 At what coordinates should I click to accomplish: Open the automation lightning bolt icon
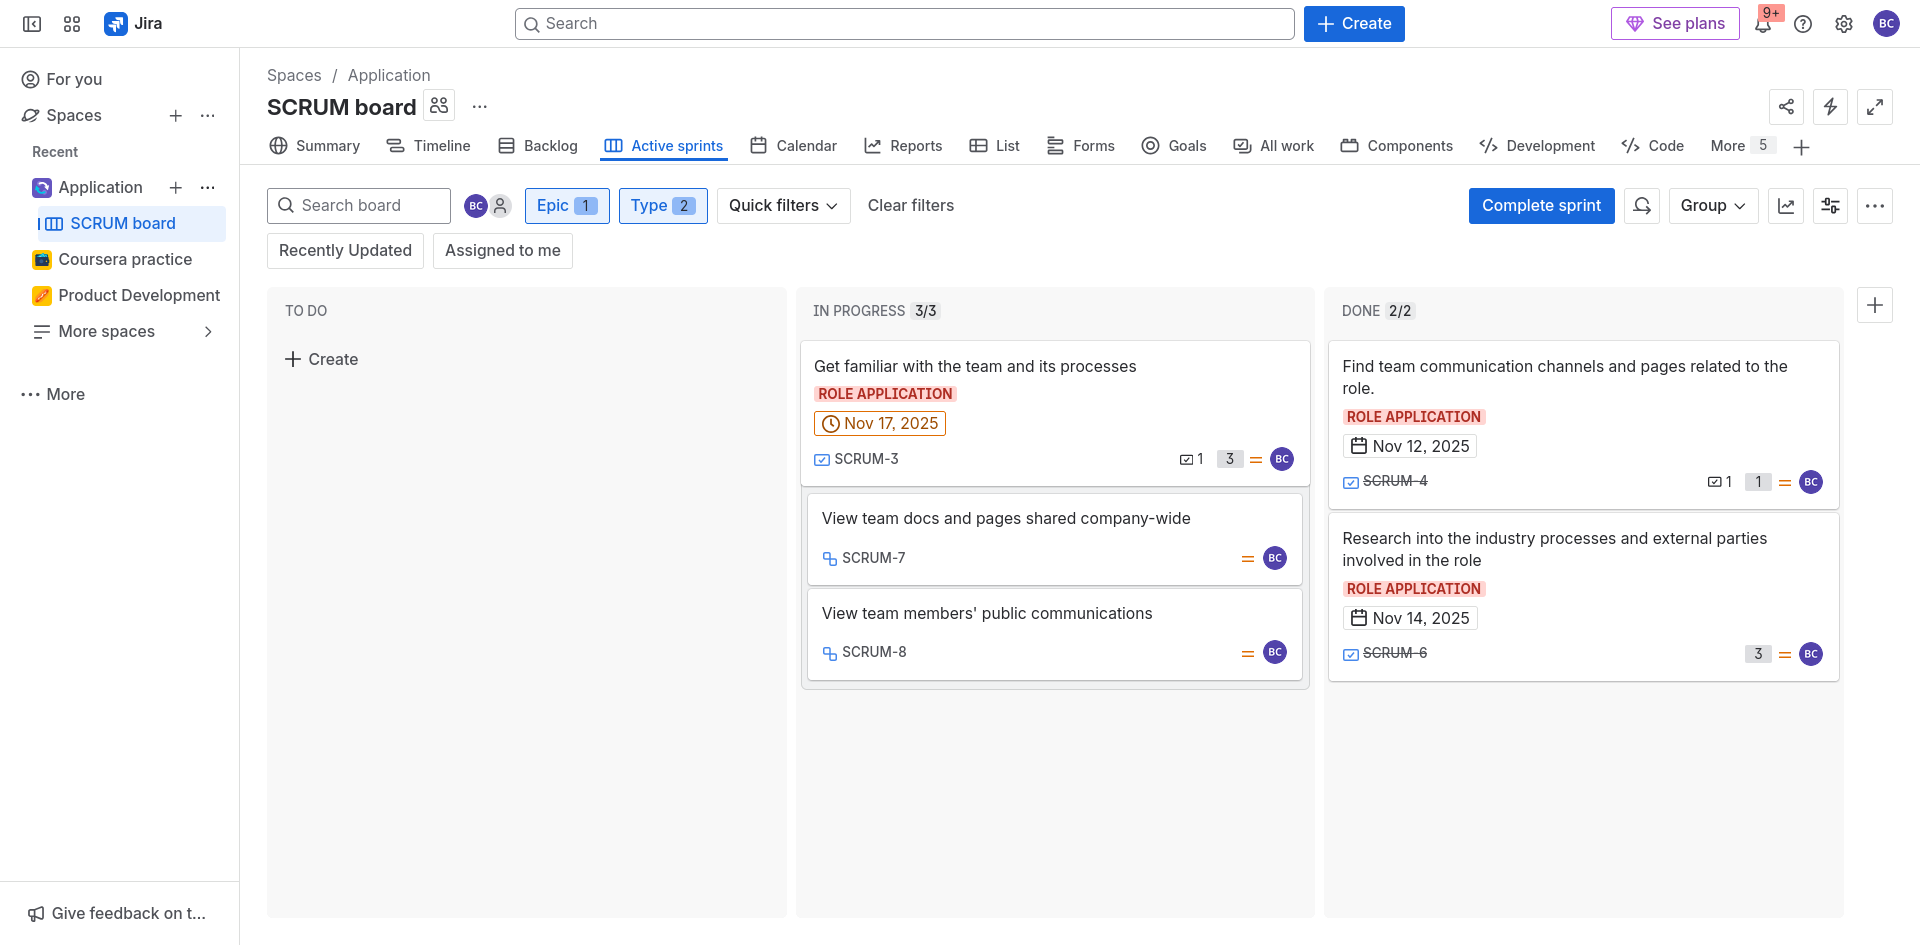1830,107
